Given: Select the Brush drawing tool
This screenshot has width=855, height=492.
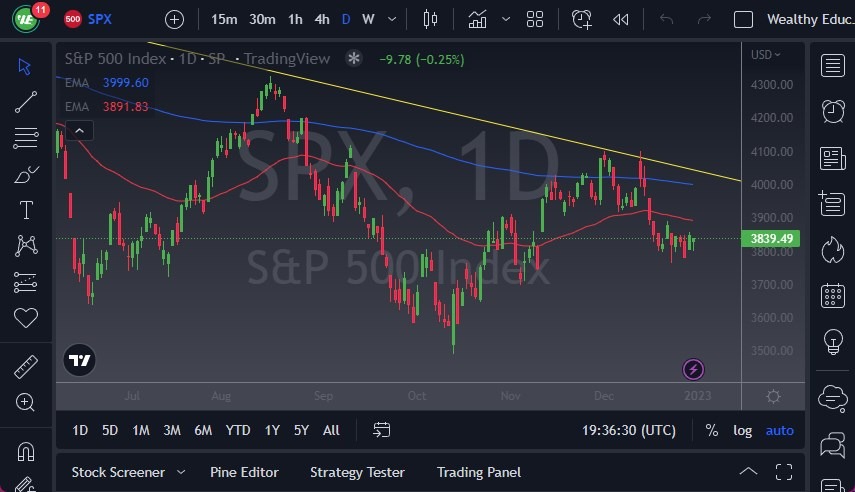Looking at the screenshot, I should 26,174.
